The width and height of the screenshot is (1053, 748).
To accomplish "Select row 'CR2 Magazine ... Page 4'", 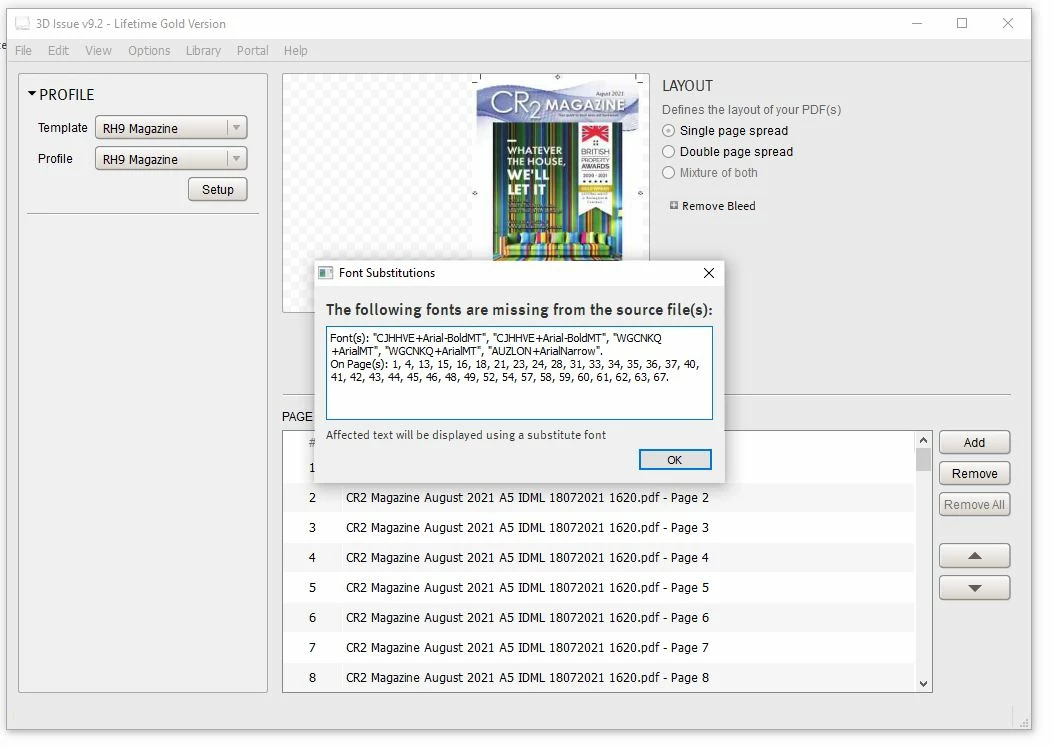I will 598,557.
